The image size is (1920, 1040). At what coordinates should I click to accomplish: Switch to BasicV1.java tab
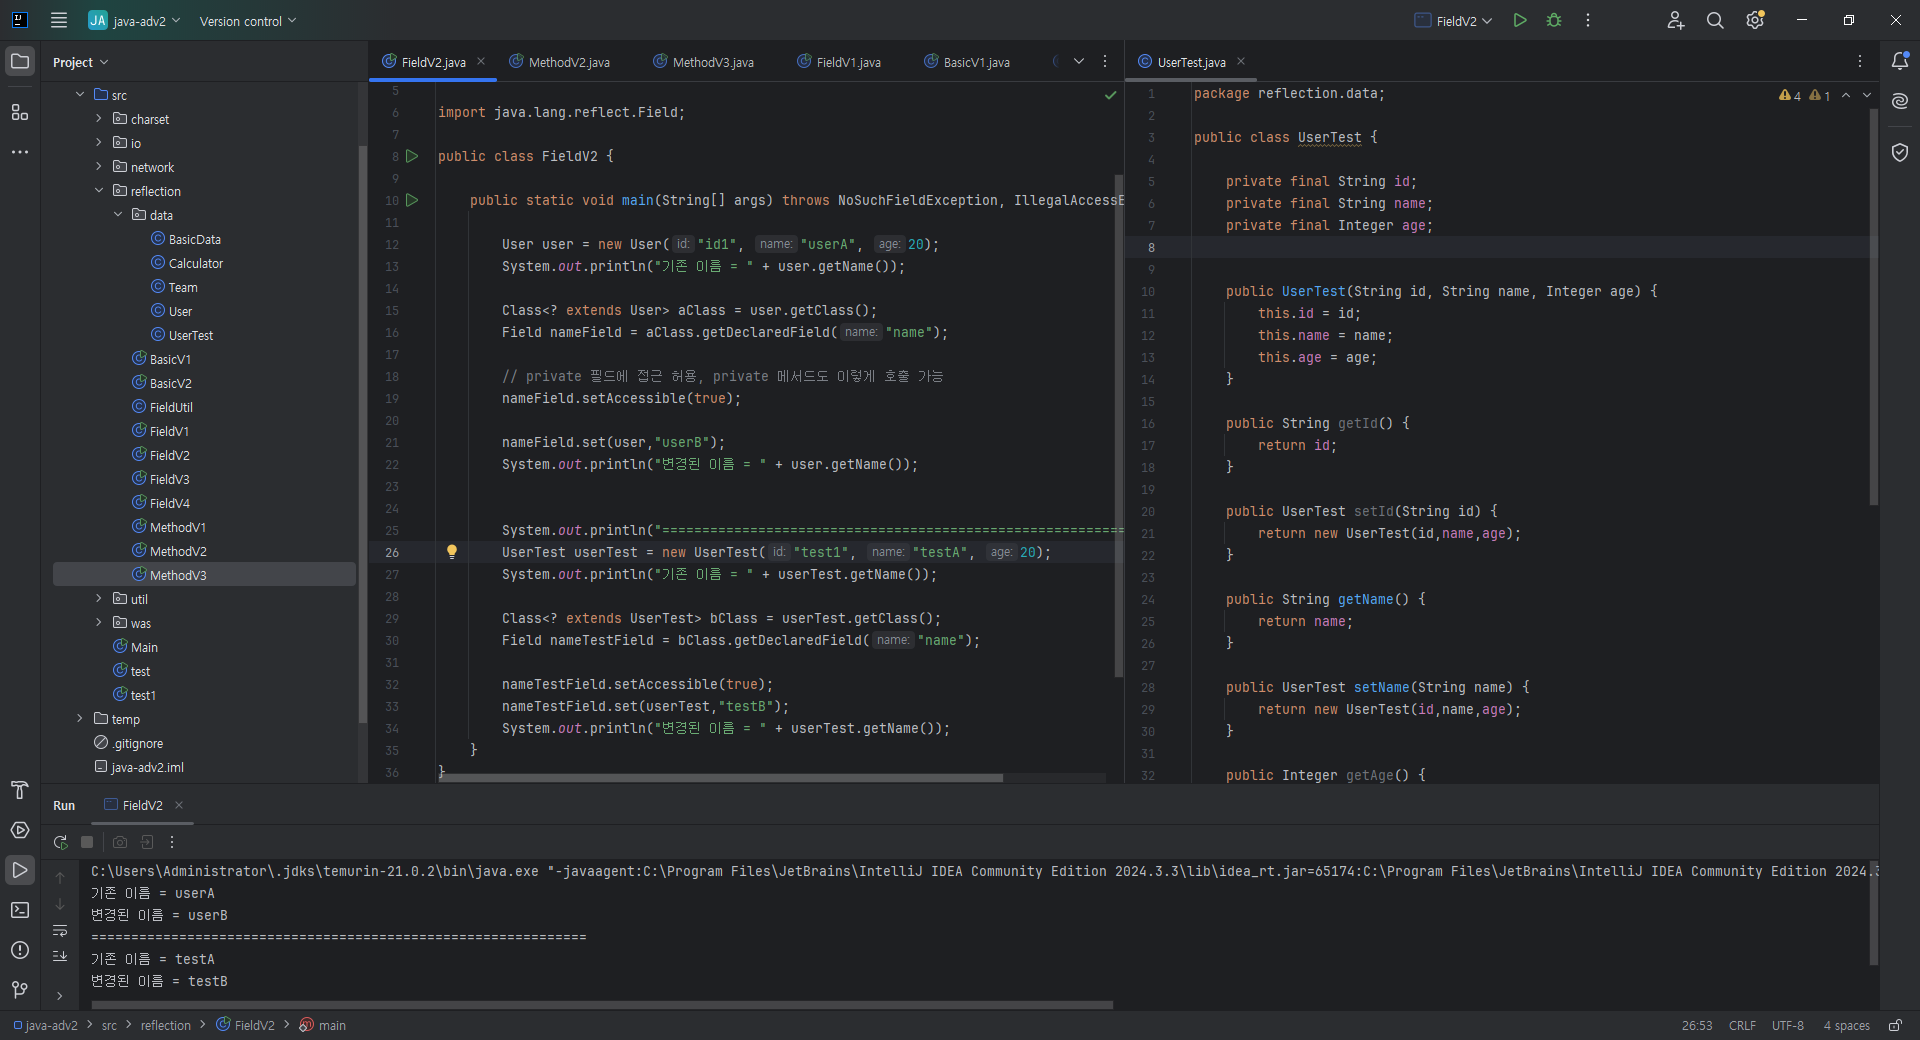pos(967,62)
